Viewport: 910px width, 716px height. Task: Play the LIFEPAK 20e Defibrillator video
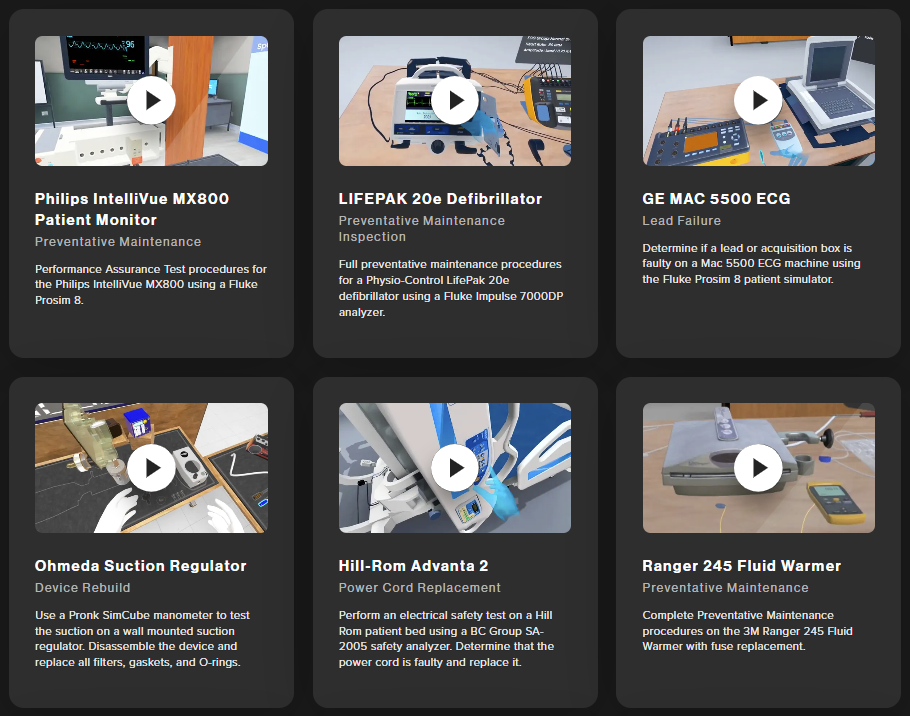(455, 100)
